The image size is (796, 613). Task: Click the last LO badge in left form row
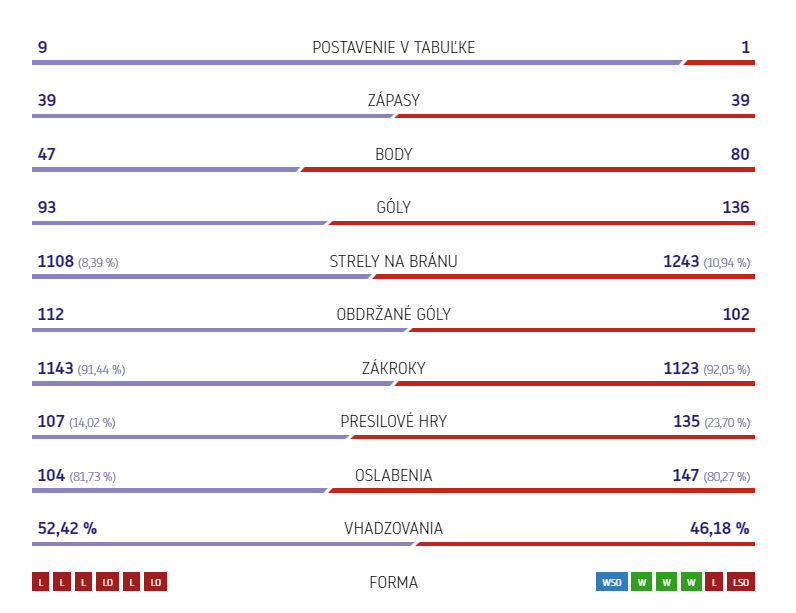coord(155,582)
